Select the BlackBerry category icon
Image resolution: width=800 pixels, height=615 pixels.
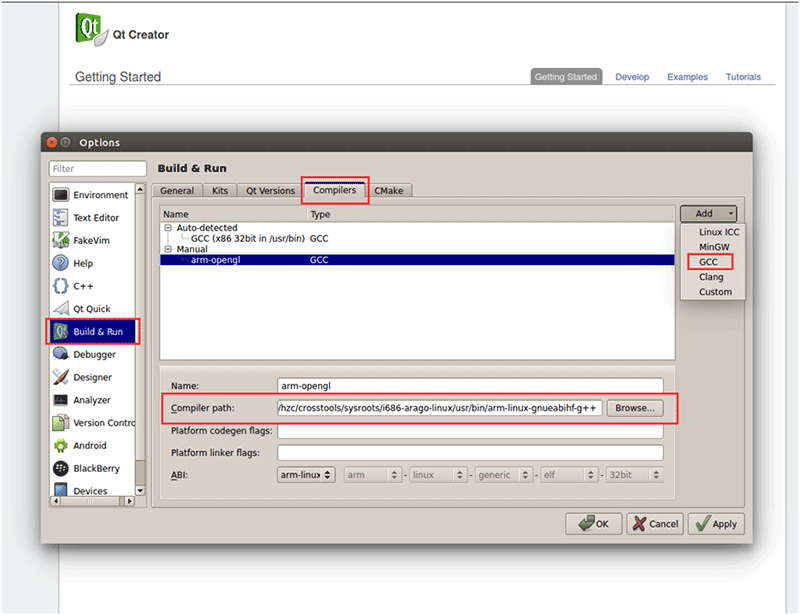coord(61,468)
